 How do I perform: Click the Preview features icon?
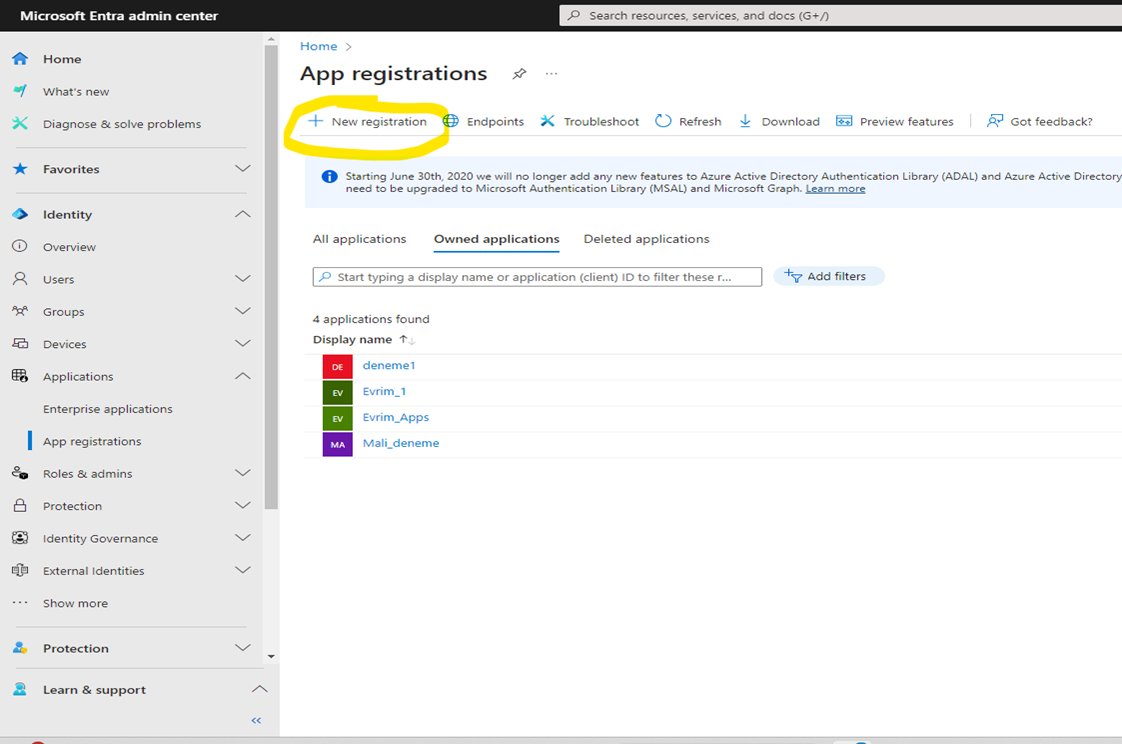(844, 121)
